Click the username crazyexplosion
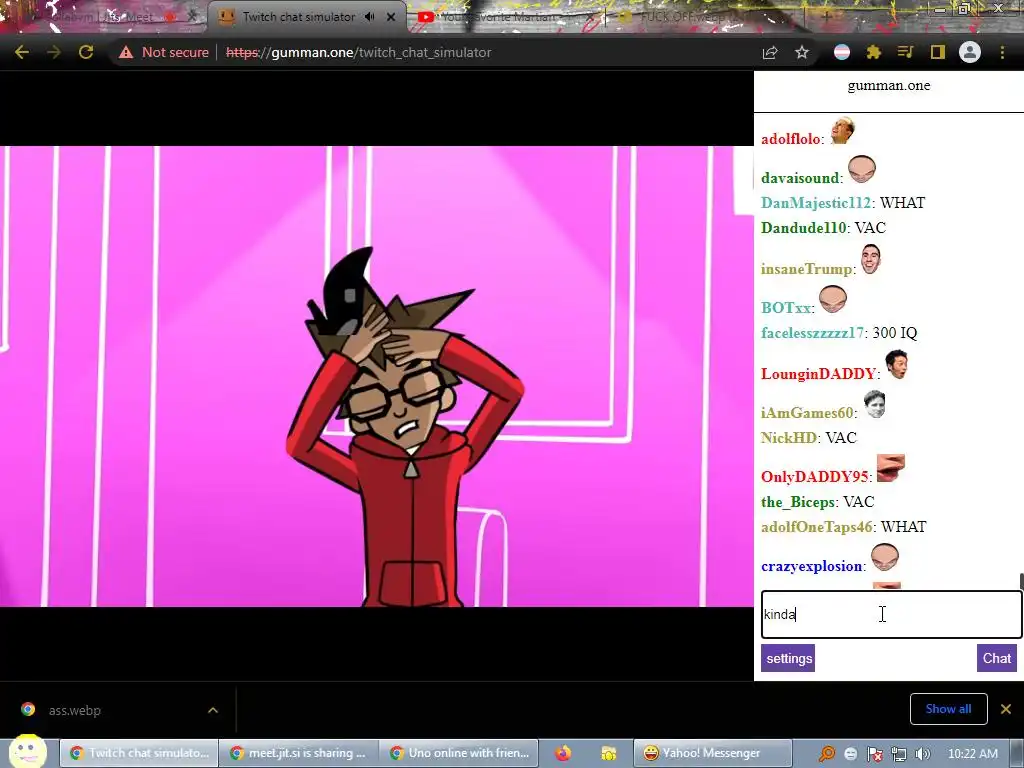The width and height of the screenshot is (1024, 768). pos(812,566)
